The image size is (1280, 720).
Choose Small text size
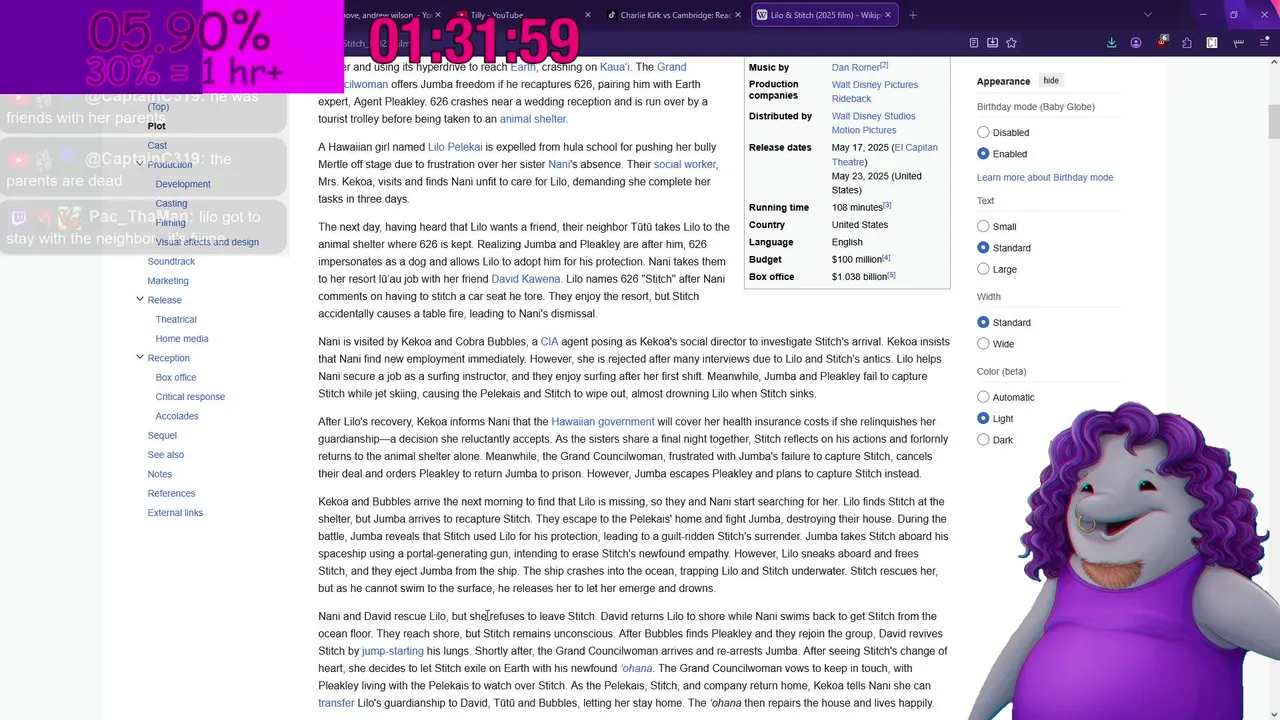tap(983, 226)
